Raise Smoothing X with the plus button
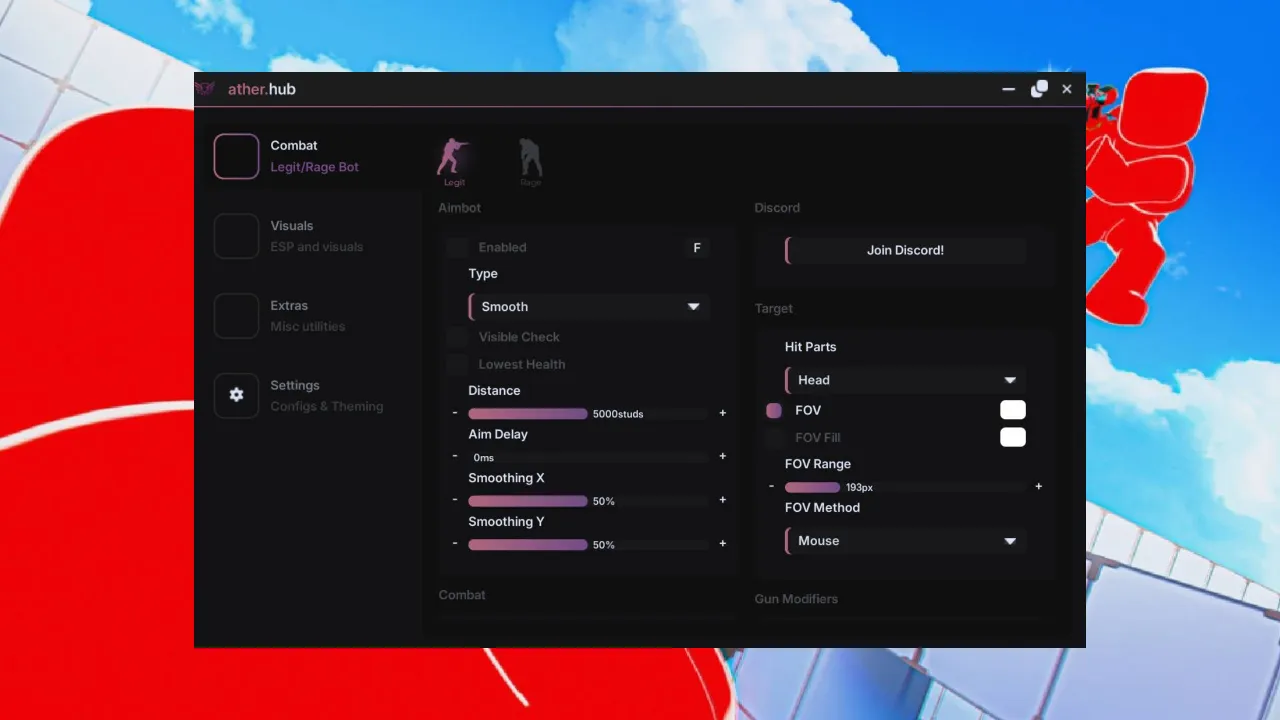Viewport: 1280px width, 720px height. click(723, 500)
